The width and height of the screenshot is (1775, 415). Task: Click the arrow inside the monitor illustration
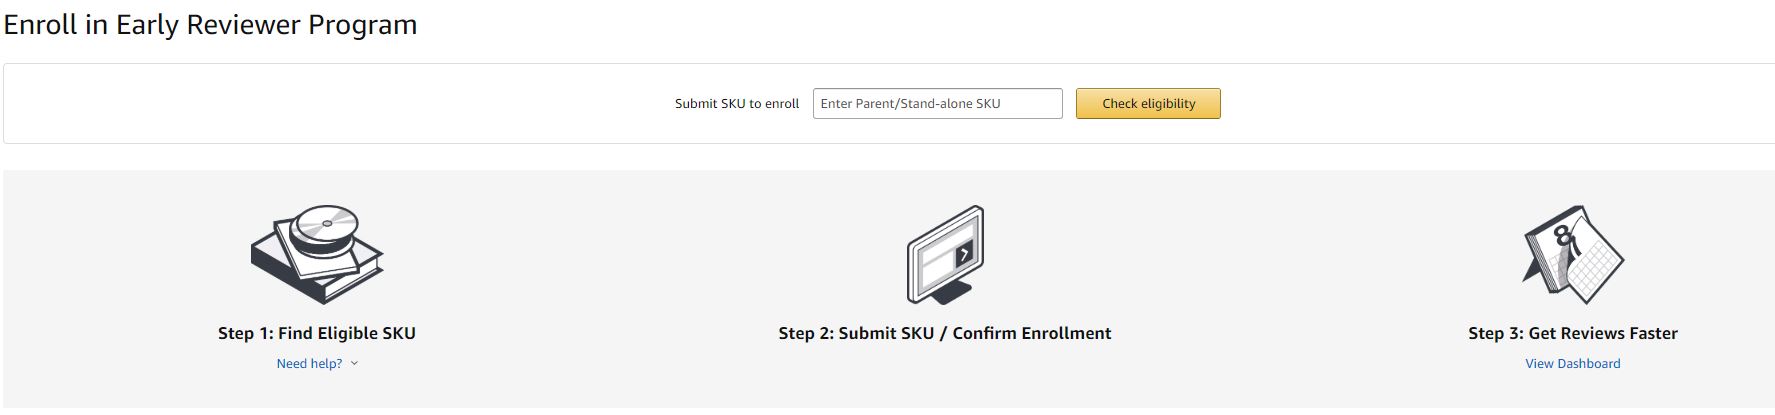(x=963, y=254)
